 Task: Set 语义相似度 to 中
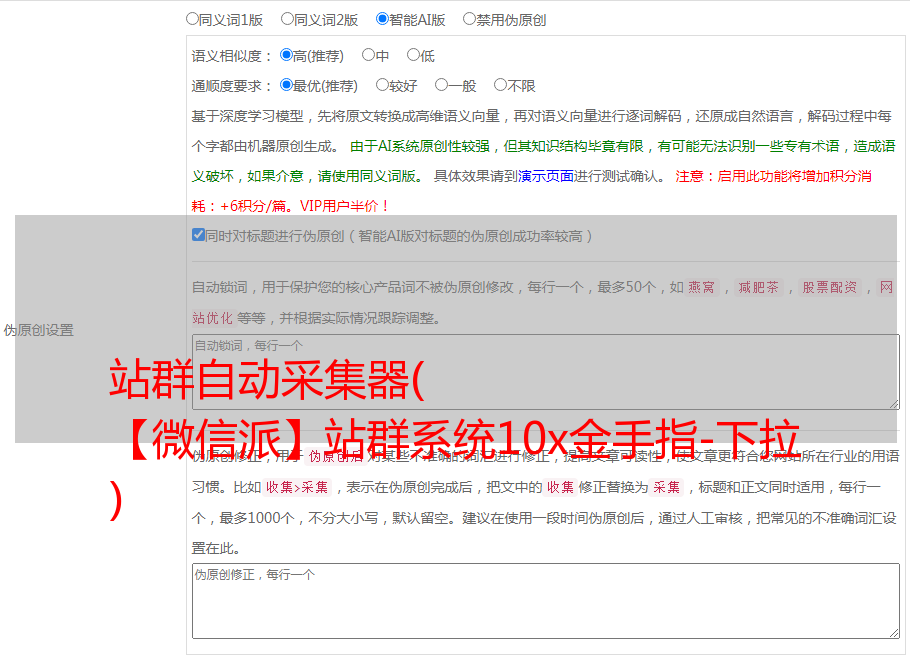368,55
